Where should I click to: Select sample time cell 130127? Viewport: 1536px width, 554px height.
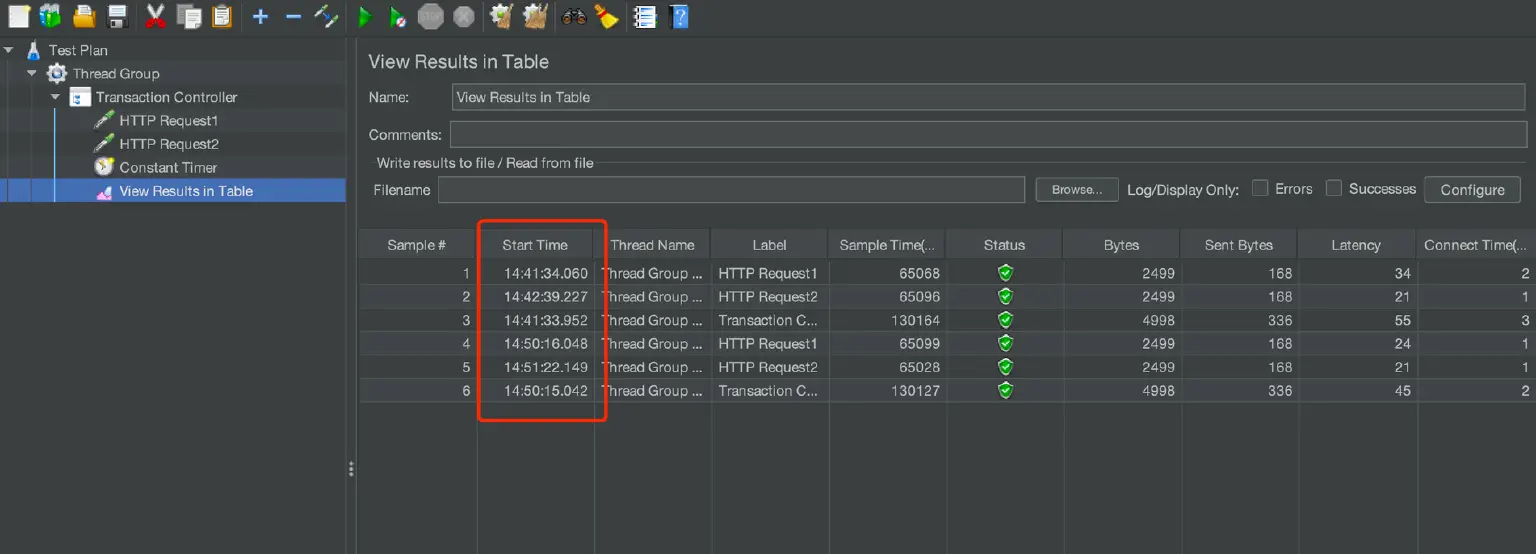(x=887, y=391)
